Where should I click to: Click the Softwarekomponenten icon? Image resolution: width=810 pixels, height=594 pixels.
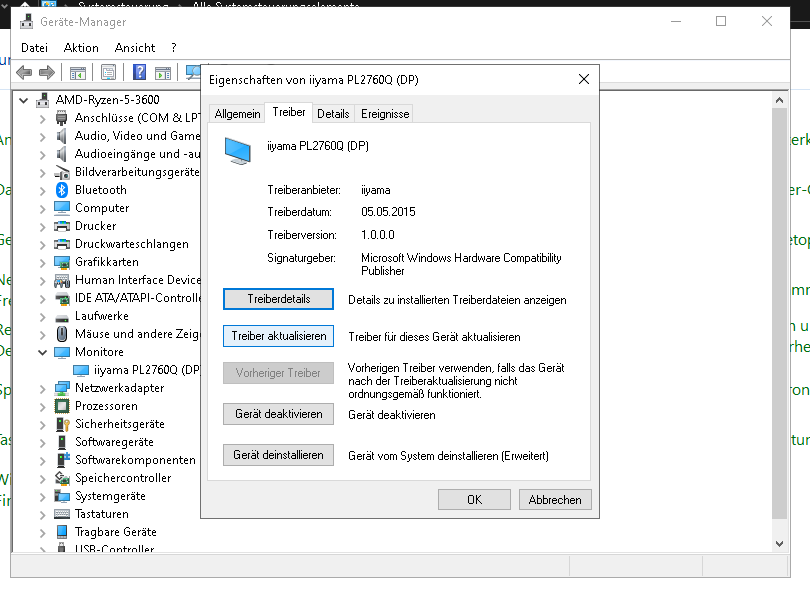63,459
